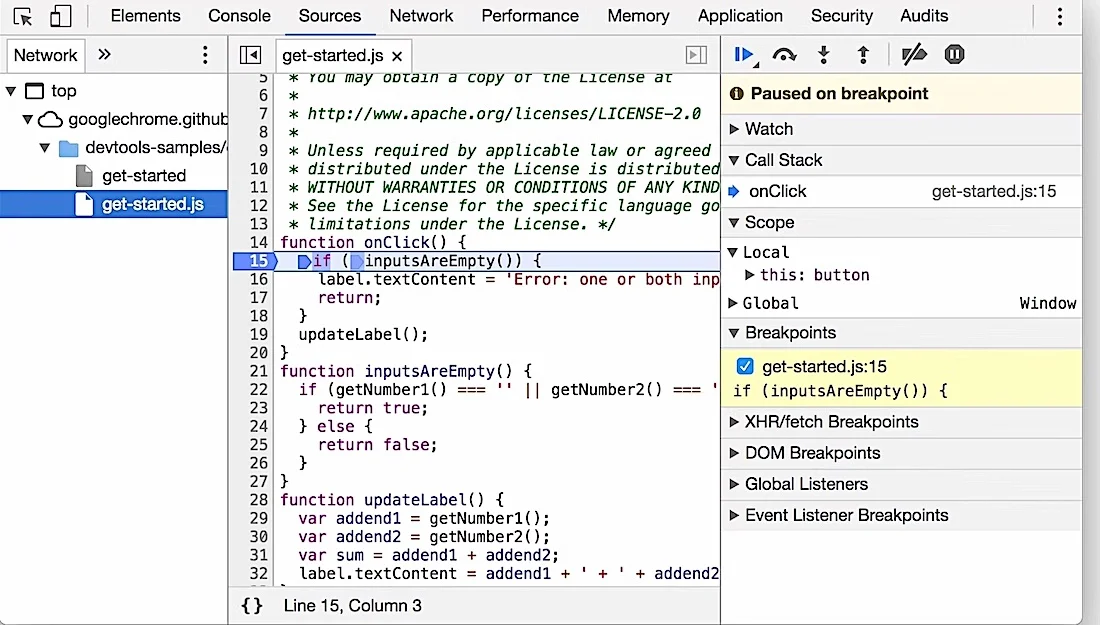Click line number 19 in the gutter
The height and width of the screenshot is (625, 1100).
pos(258,335)
